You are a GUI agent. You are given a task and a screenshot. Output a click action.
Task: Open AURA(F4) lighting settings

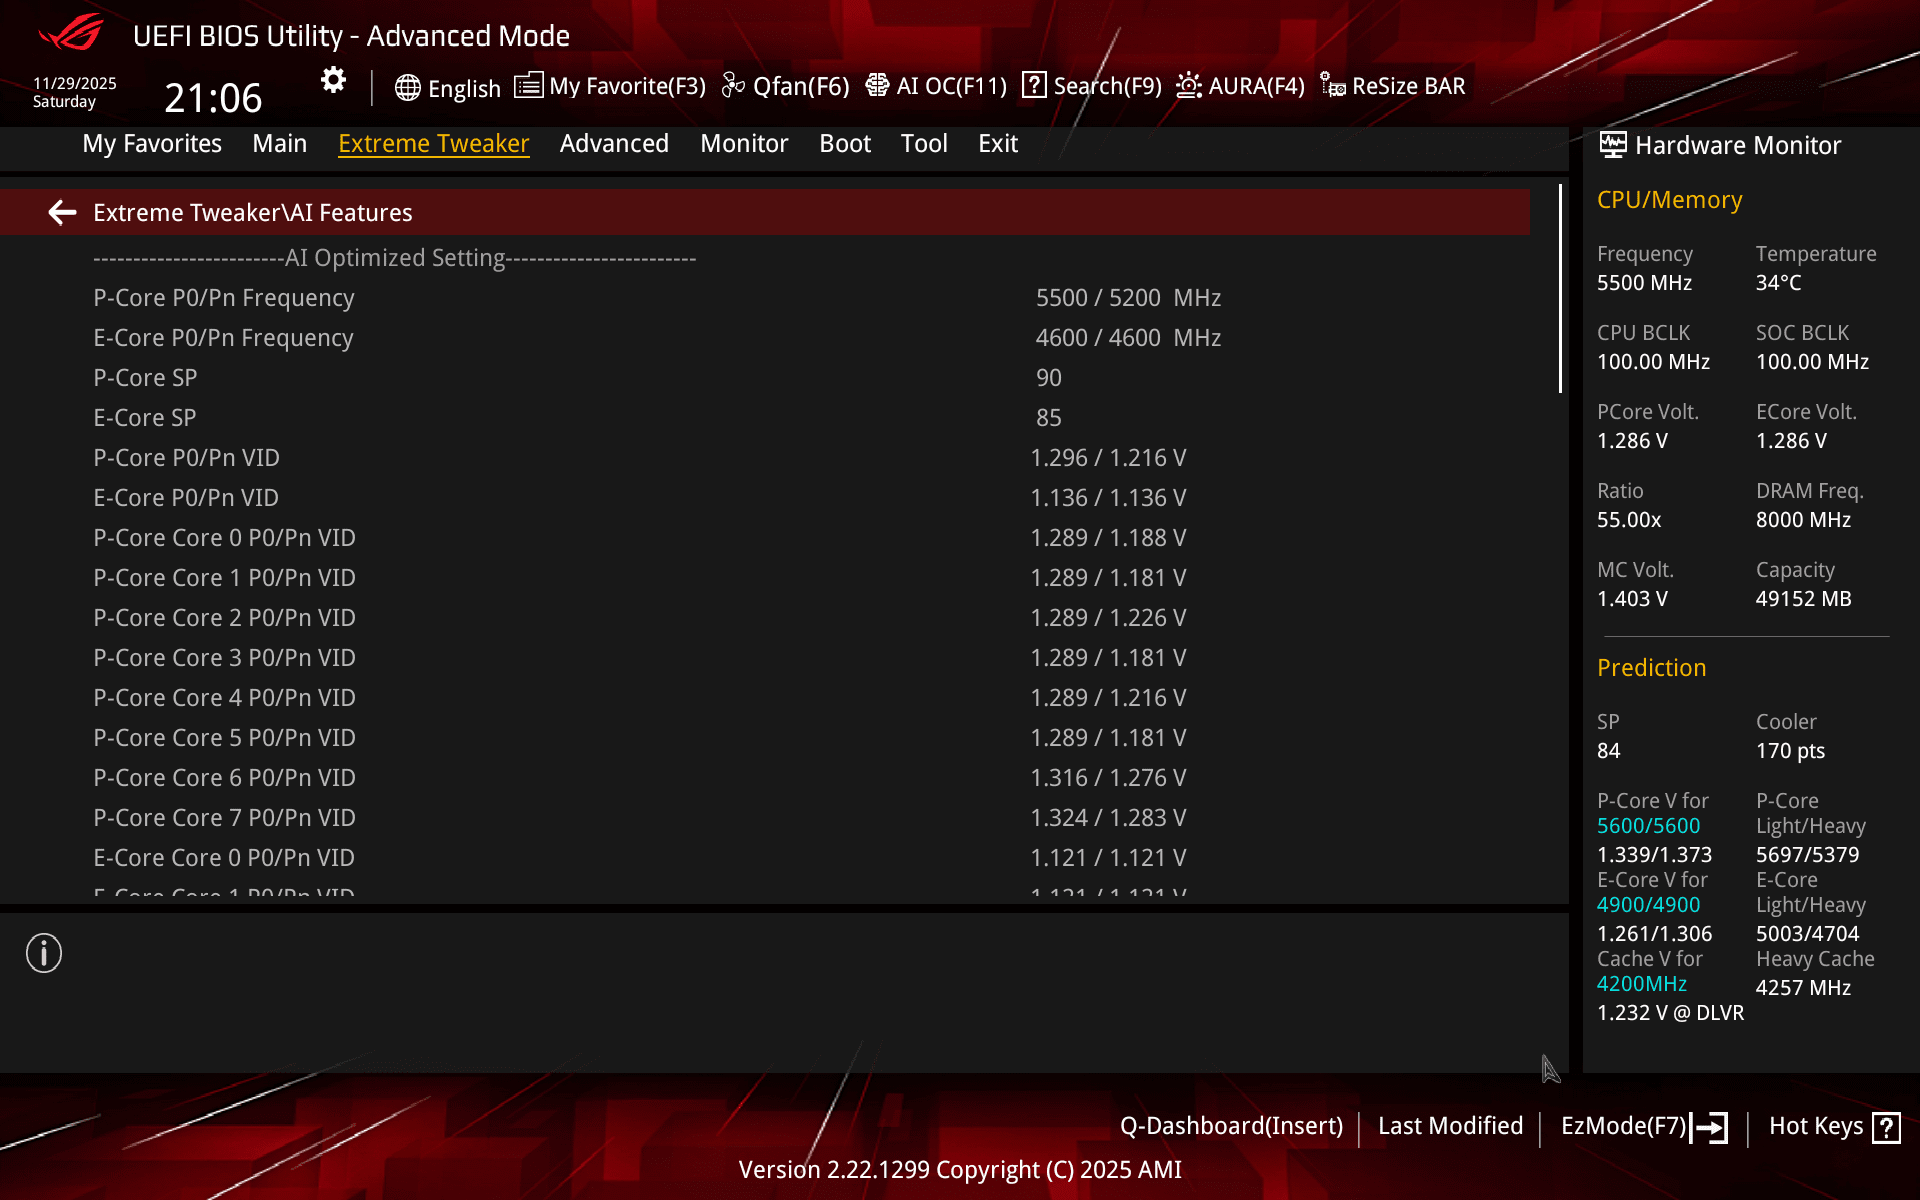(x=1240, y=87)
